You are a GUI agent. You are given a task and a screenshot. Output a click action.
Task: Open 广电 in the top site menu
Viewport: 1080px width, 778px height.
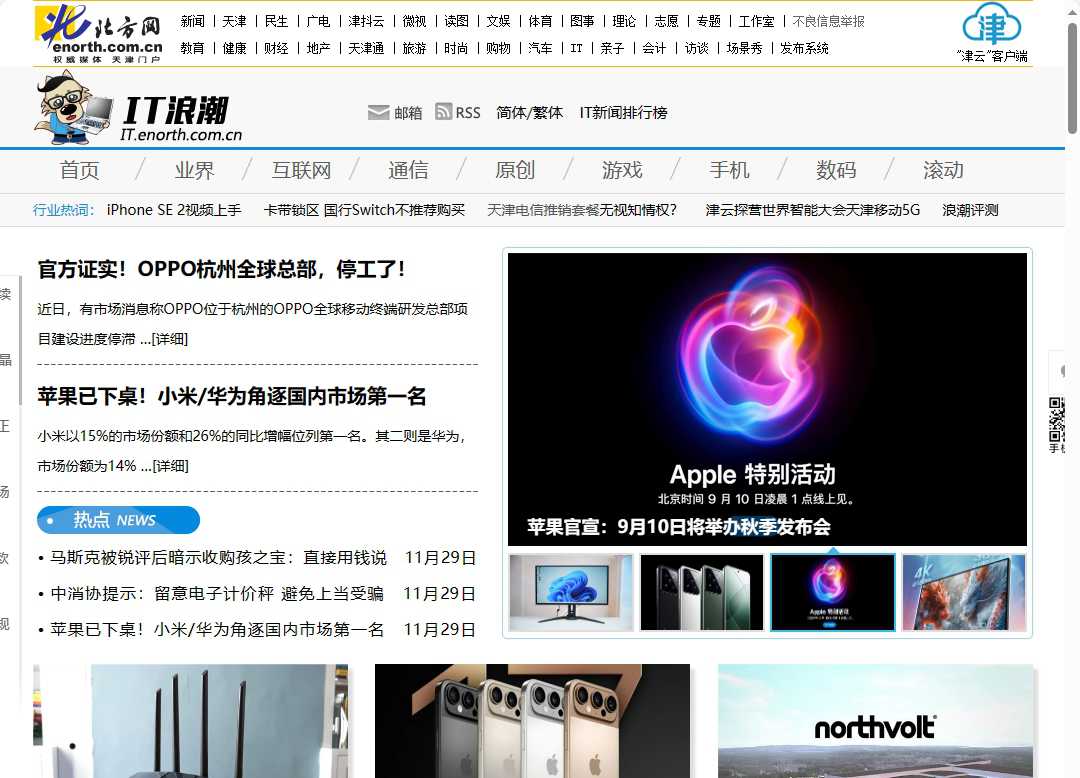318,21
